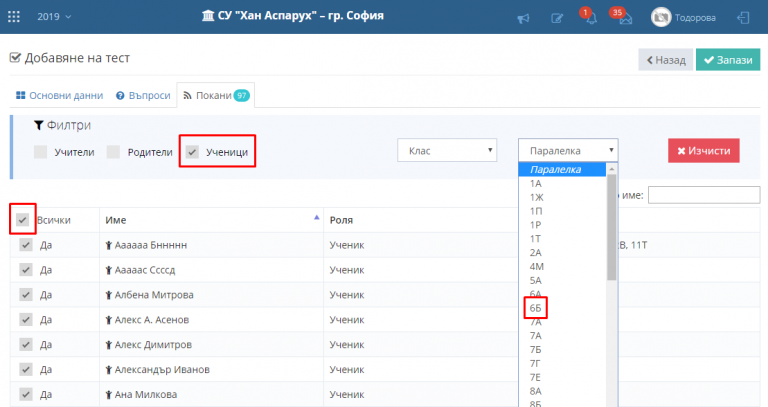
Task: Open the messages envelope icon
Action: (x=625, y=19)
